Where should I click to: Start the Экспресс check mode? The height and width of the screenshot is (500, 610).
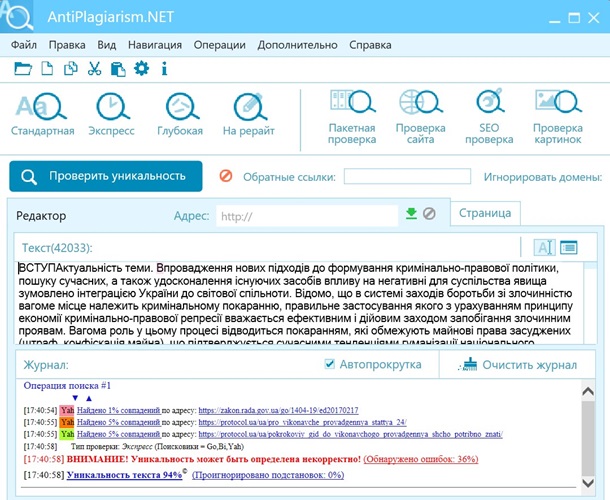[x=111, y=114]
